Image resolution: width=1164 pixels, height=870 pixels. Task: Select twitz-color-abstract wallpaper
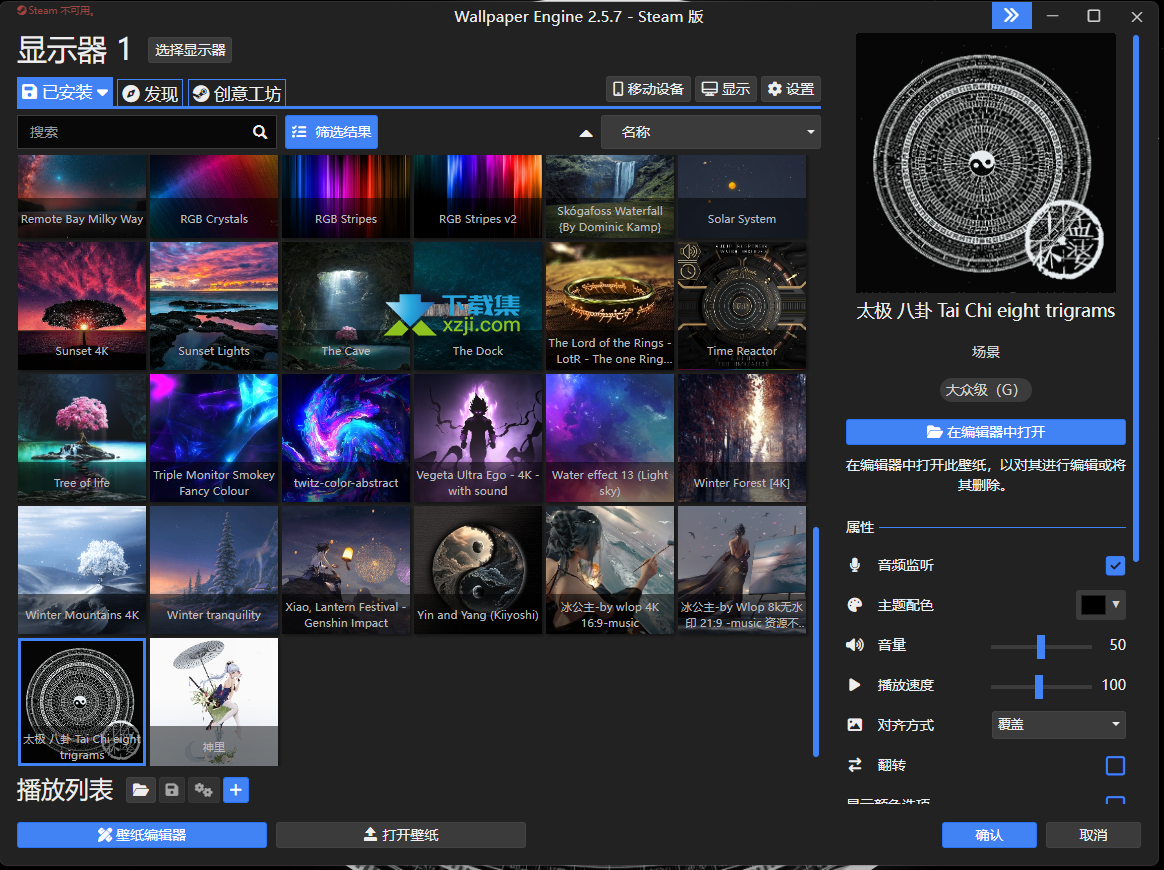(x=346, y=438)
